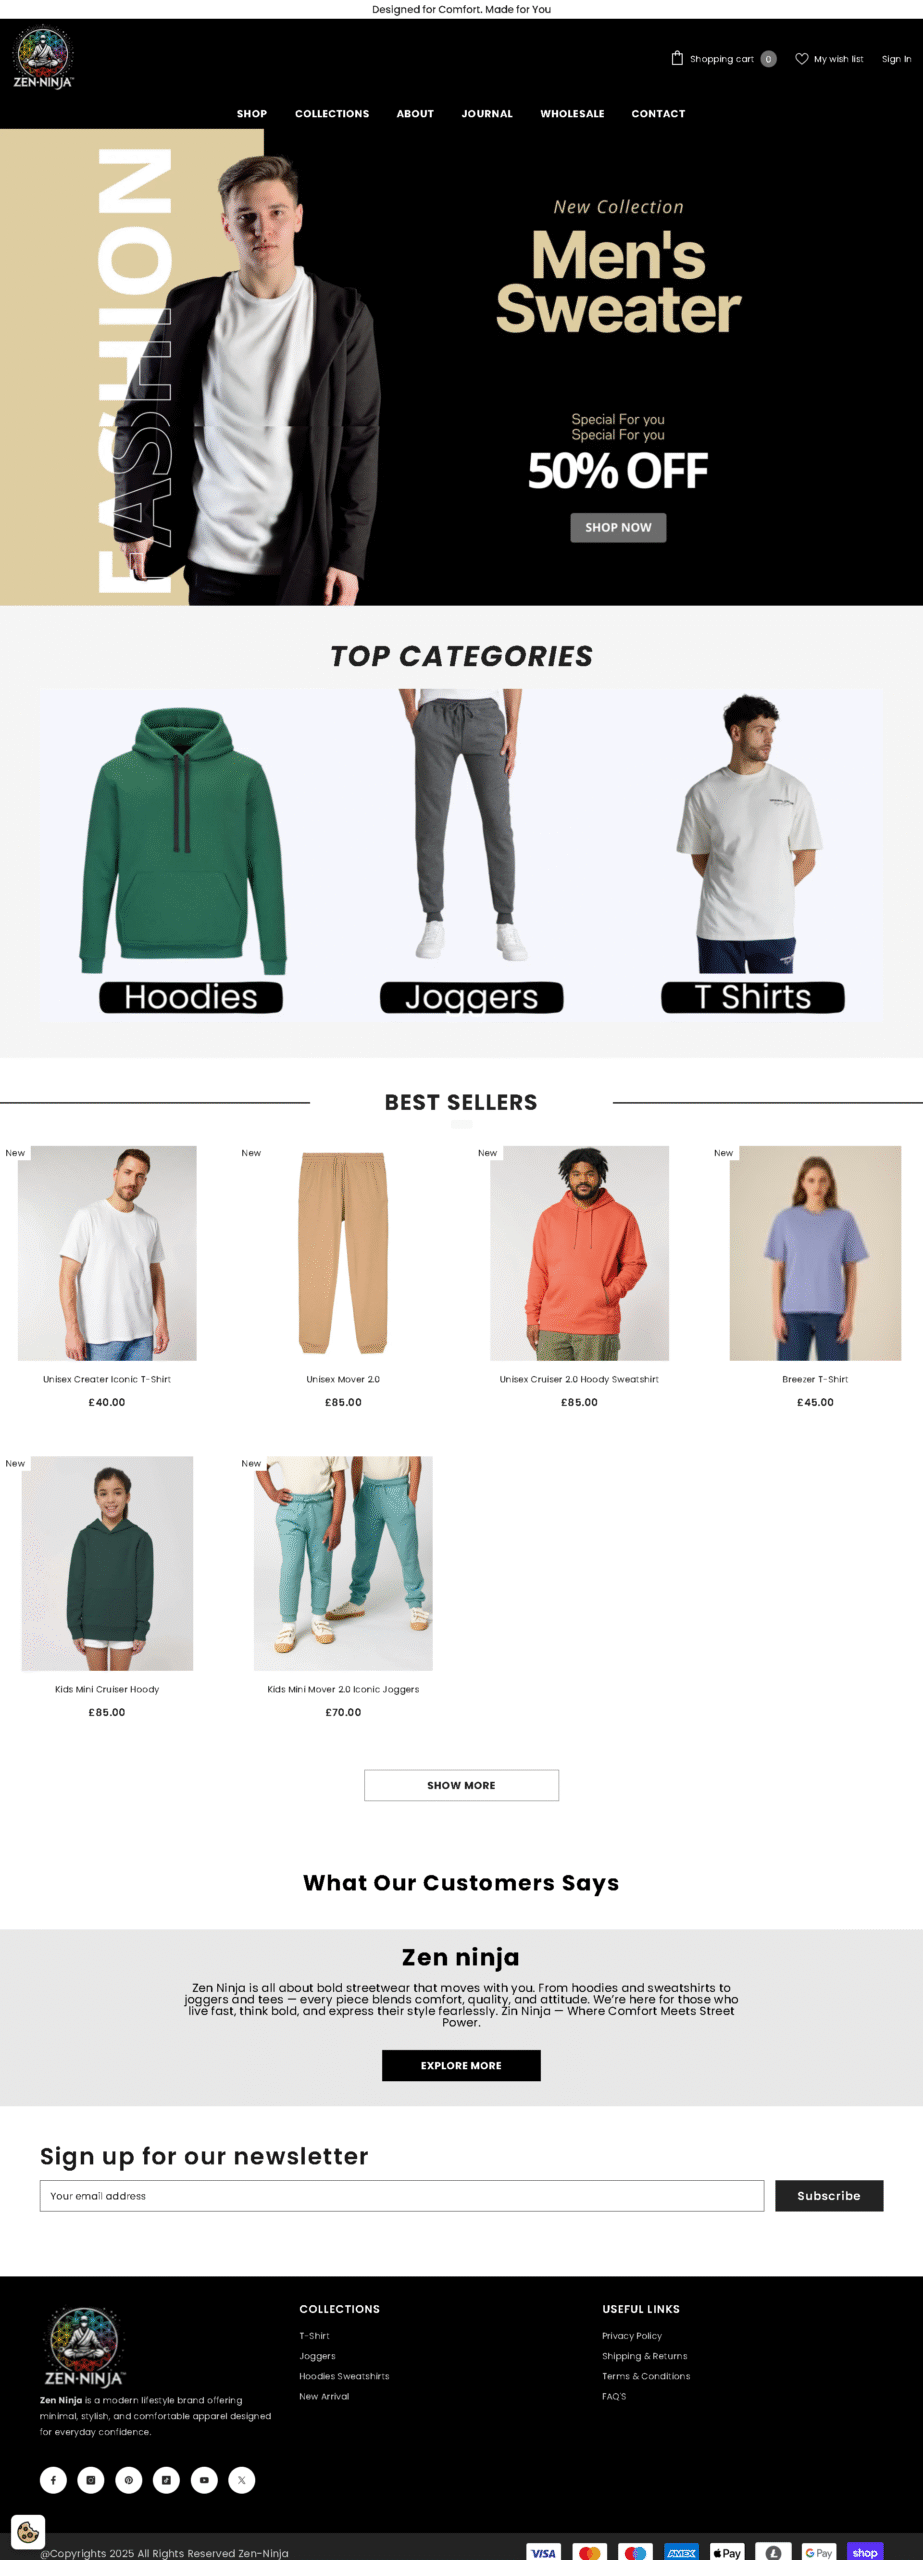923x2560 pixels.
Task: Open the cookie preferences icon
Action: [28, 2532]
